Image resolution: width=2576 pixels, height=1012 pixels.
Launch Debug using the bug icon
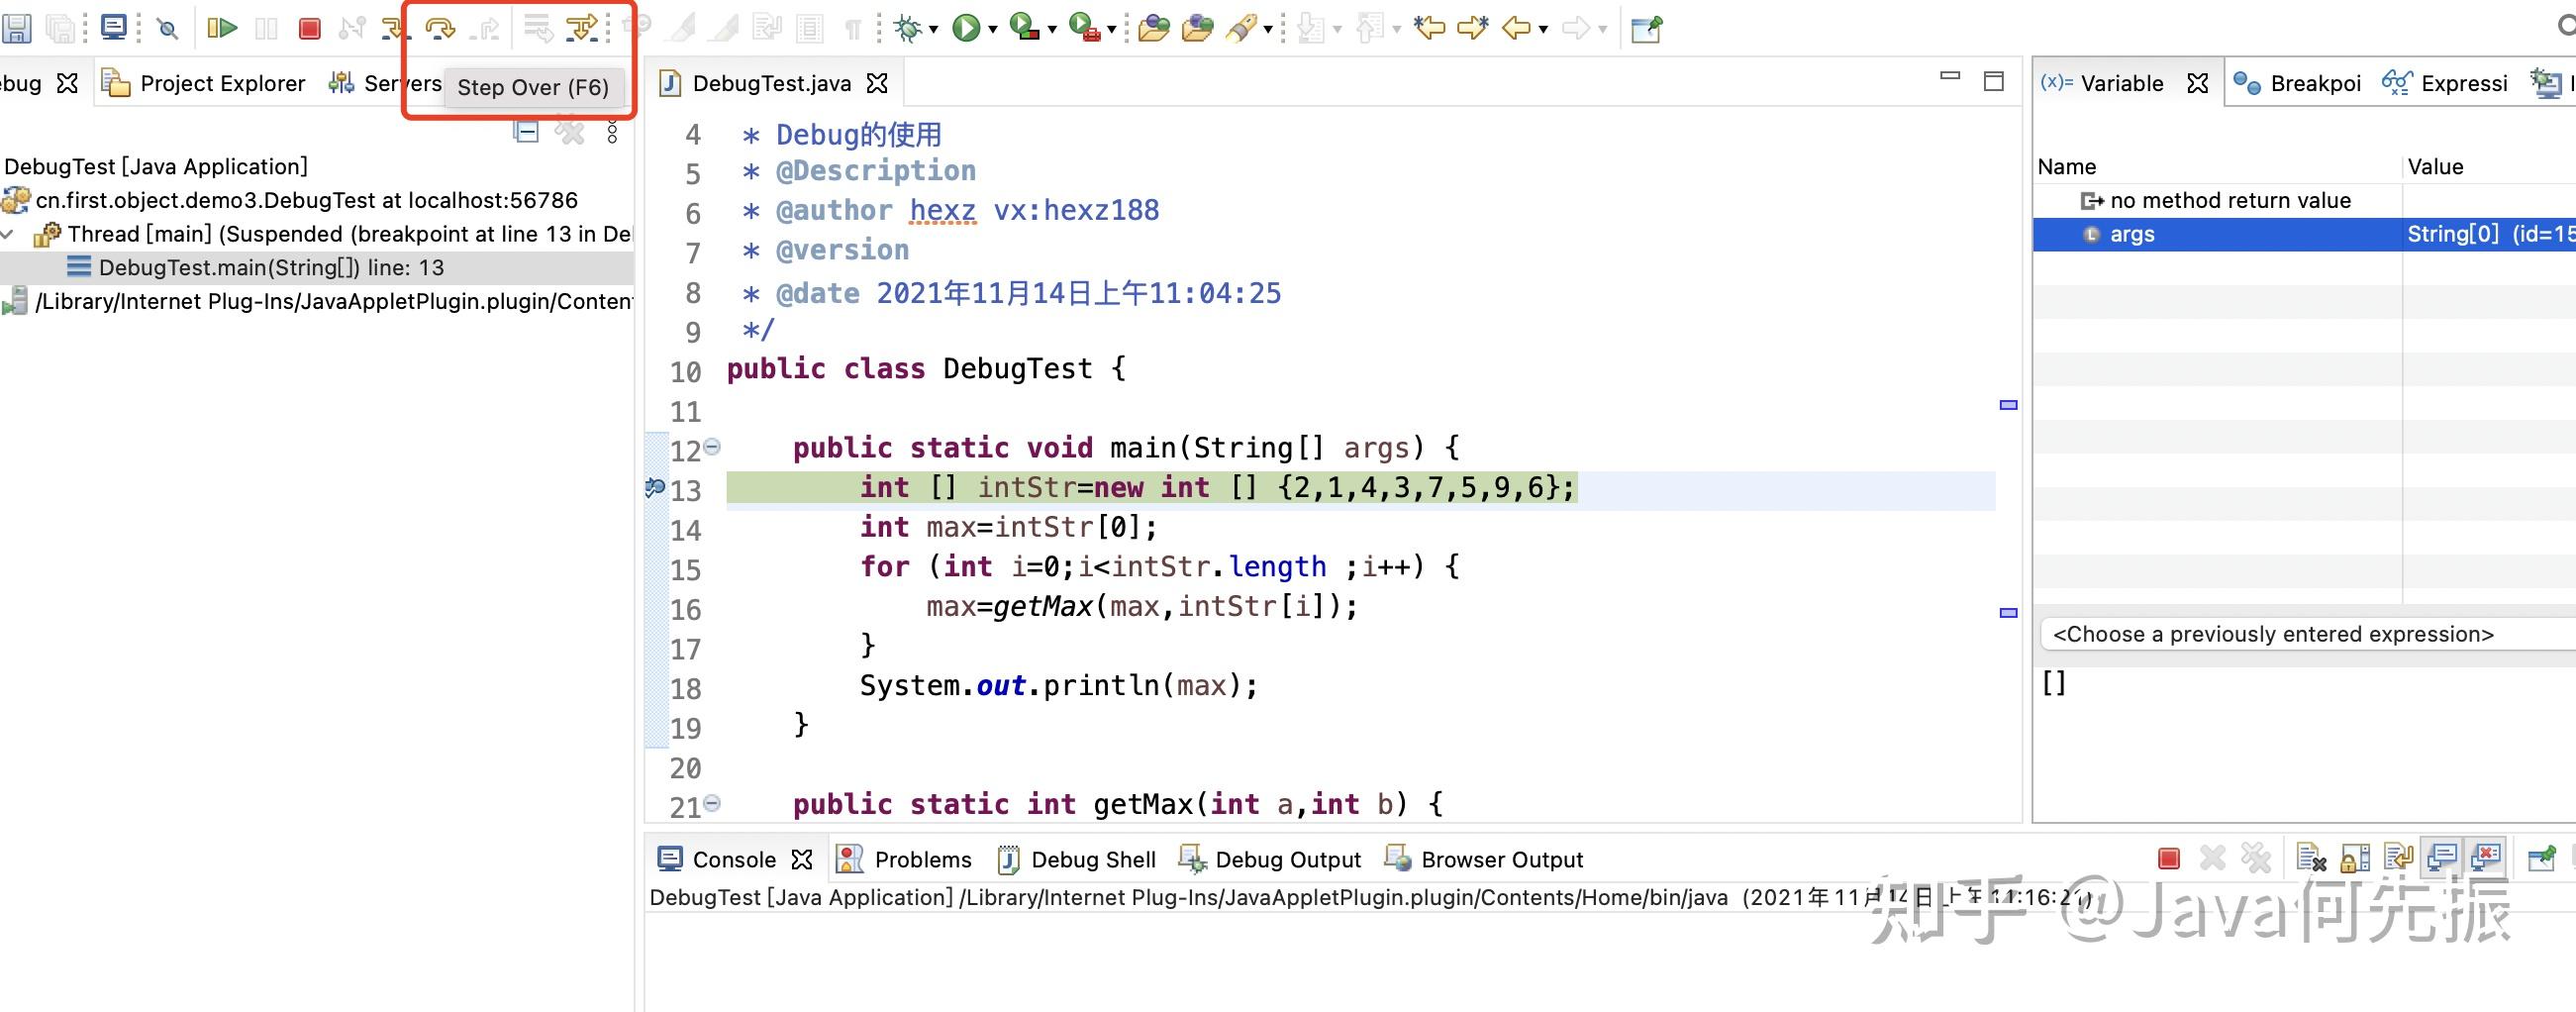click(x=908, y=28)
